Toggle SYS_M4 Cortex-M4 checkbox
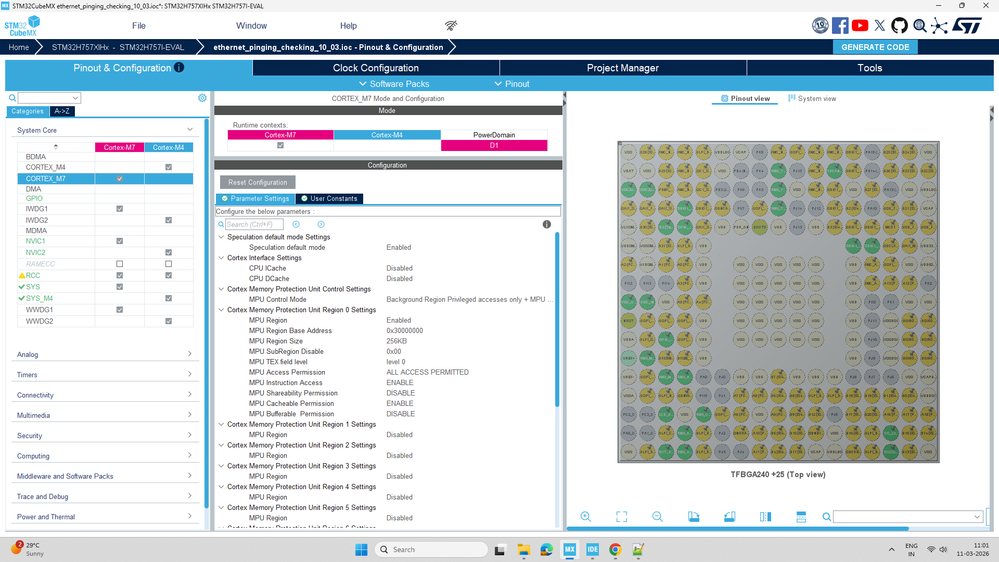Screen dimensions: 999x562 169,298
